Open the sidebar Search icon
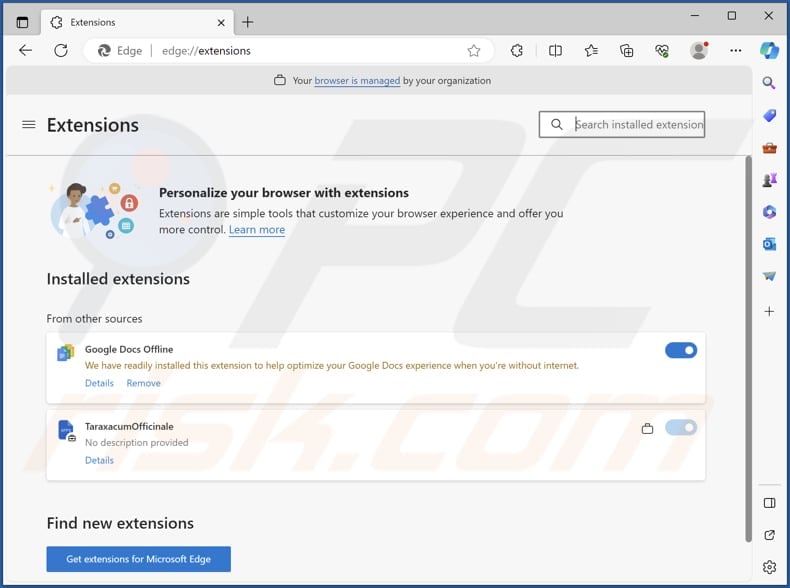790x588 pixels. pyautogui.click(x=769, y=83)
